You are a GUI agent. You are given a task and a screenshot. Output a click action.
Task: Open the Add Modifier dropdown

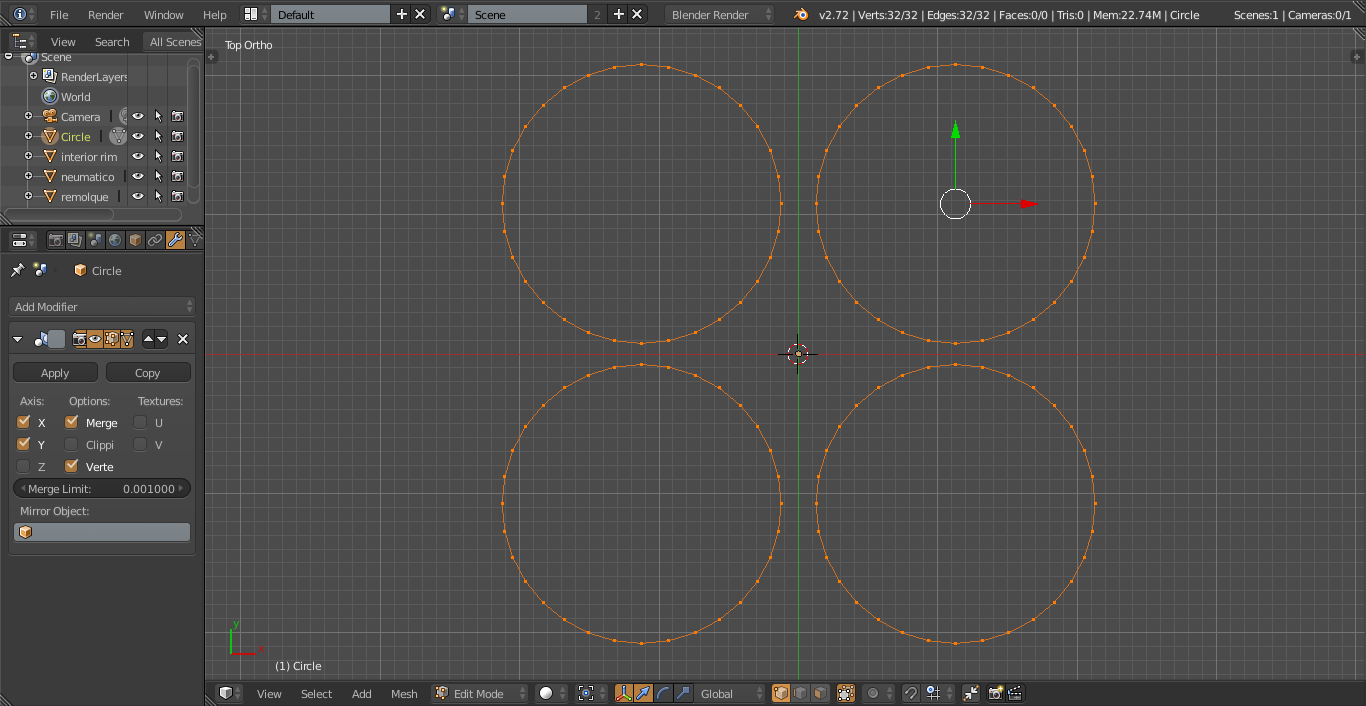point(102,307)
